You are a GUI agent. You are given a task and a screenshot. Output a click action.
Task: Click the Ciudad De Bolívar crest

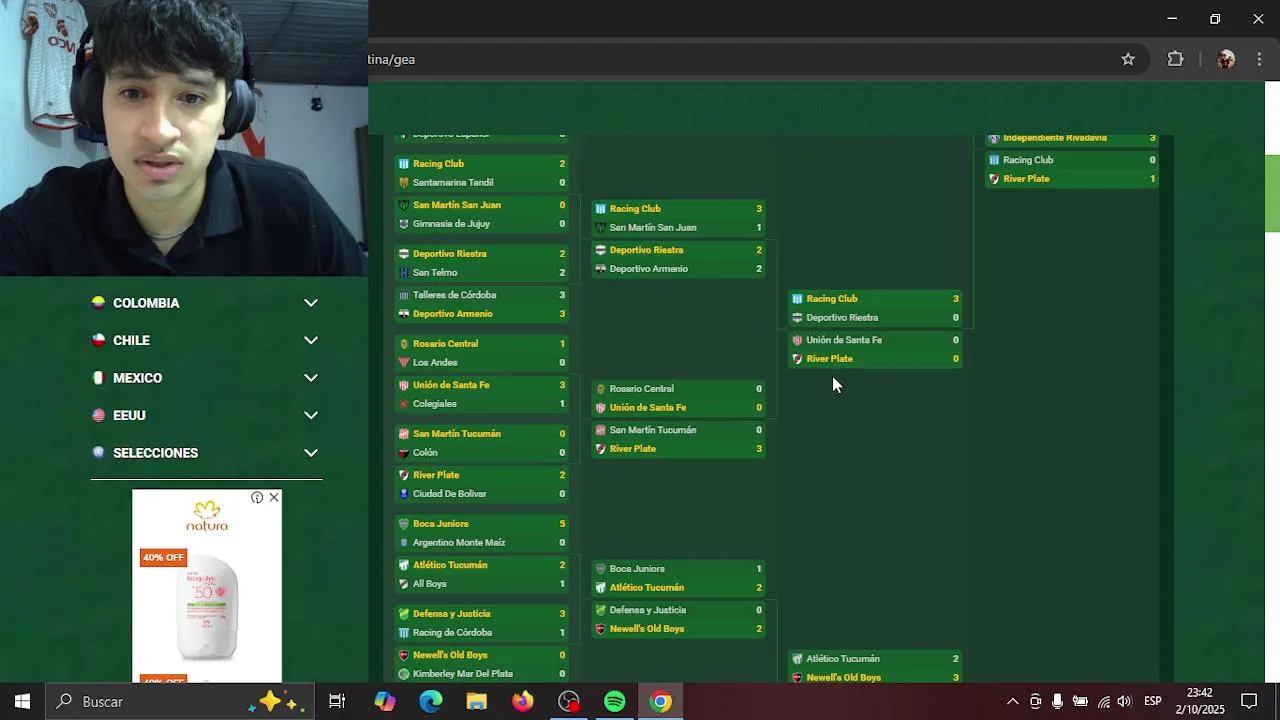coord(404,494)
